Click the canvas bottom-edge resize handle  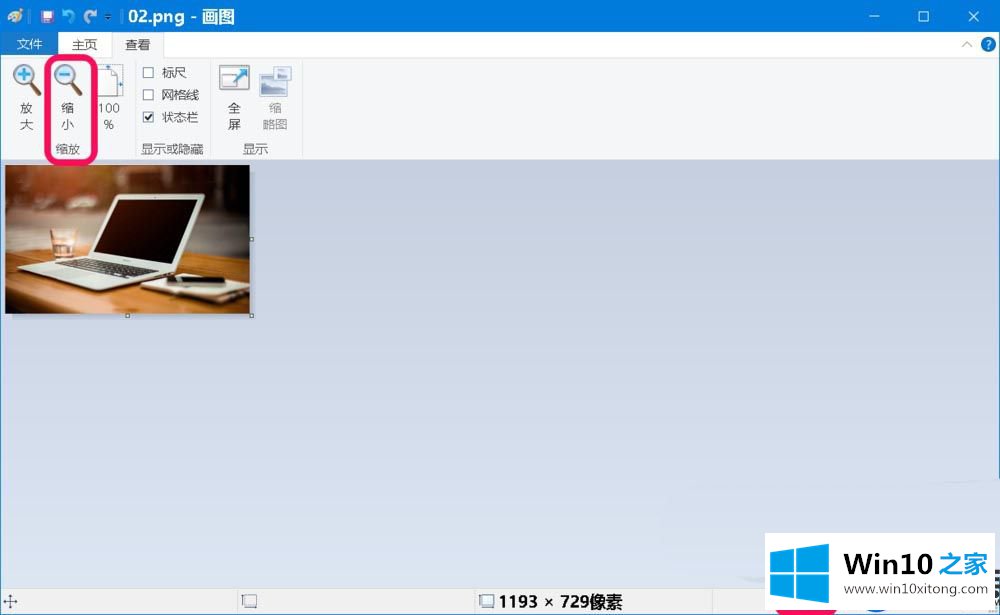click(x=128, y=315)
